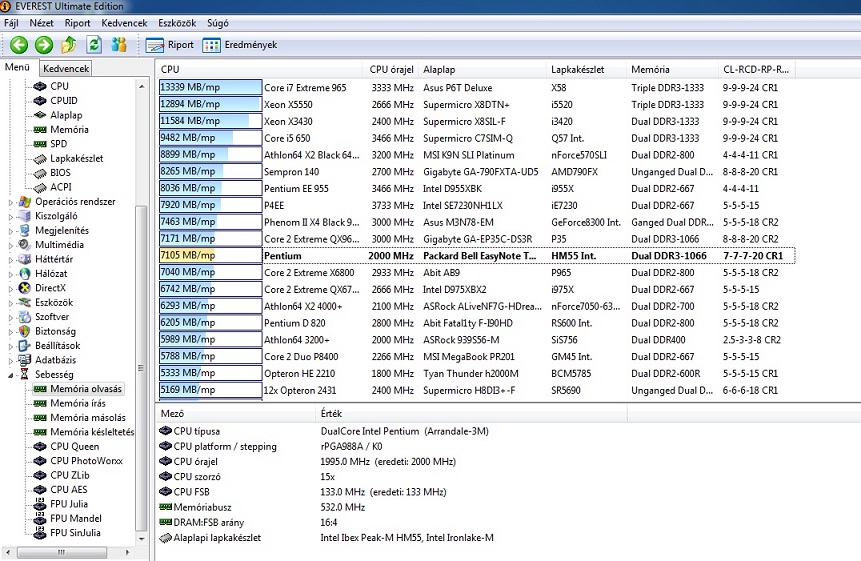Viewport: 861px width, 561px height.
Task: Select the Core i5 650 row
Action: tap(477, 138)
